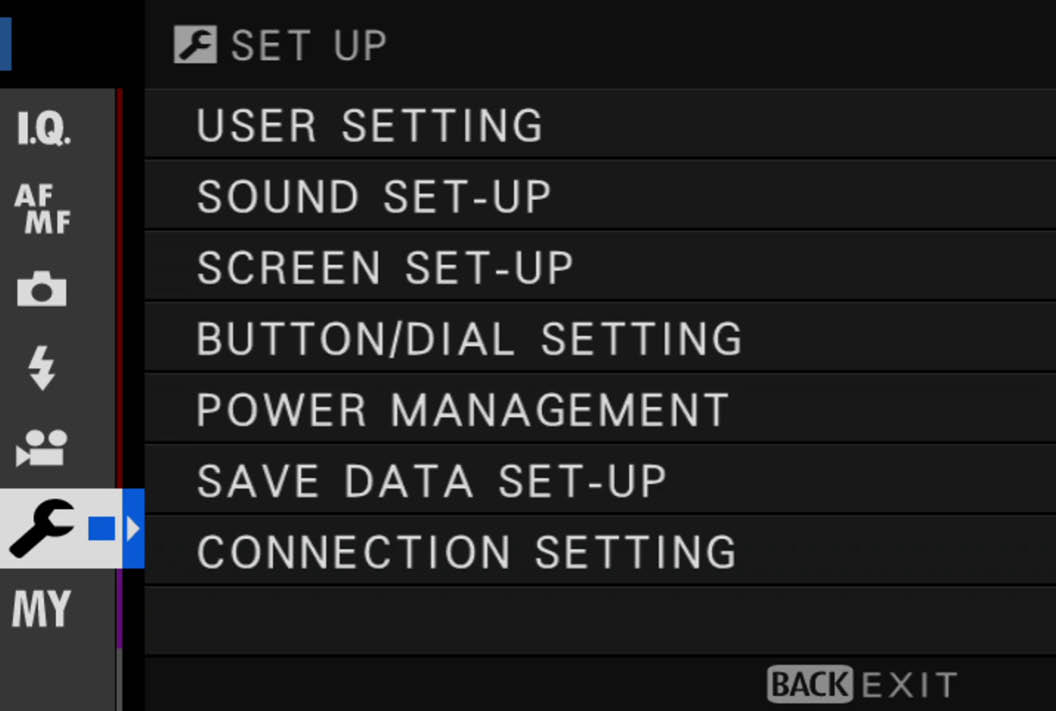
Task: Click the blue square page indicator
Action: pyautogui.click(x=102, y=529)
